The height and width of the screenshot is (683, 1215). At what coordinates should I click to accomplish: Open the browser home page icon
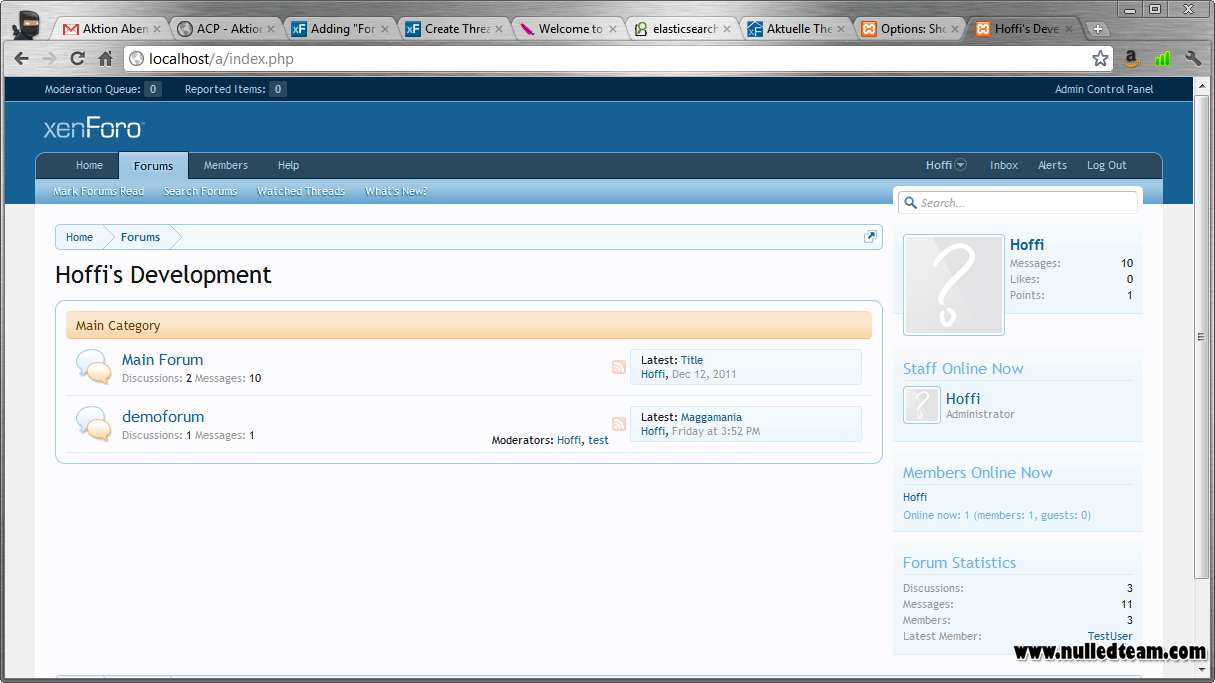coord(105,59)
